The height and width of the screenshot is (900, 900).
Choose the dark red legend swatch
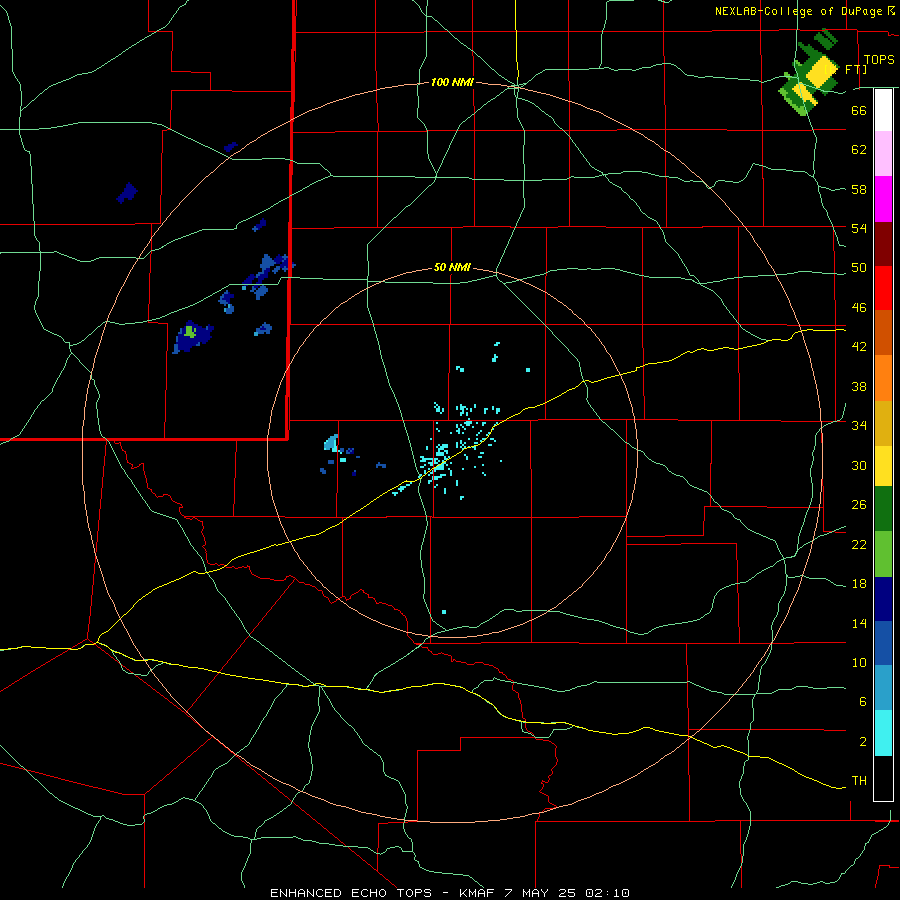pyautogui.click(x=883, y=244)
